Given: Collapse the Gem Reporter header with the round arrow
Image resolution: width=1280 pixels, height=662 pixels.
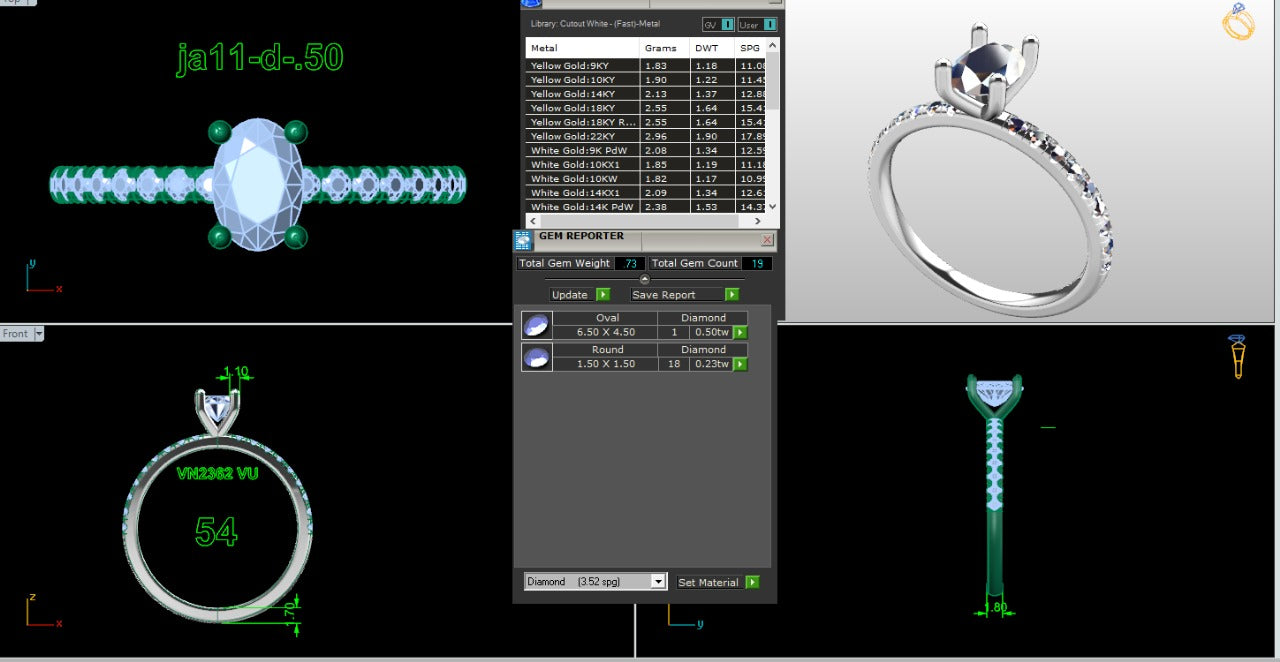Looking at the screenshot, I should click(644, 279).
